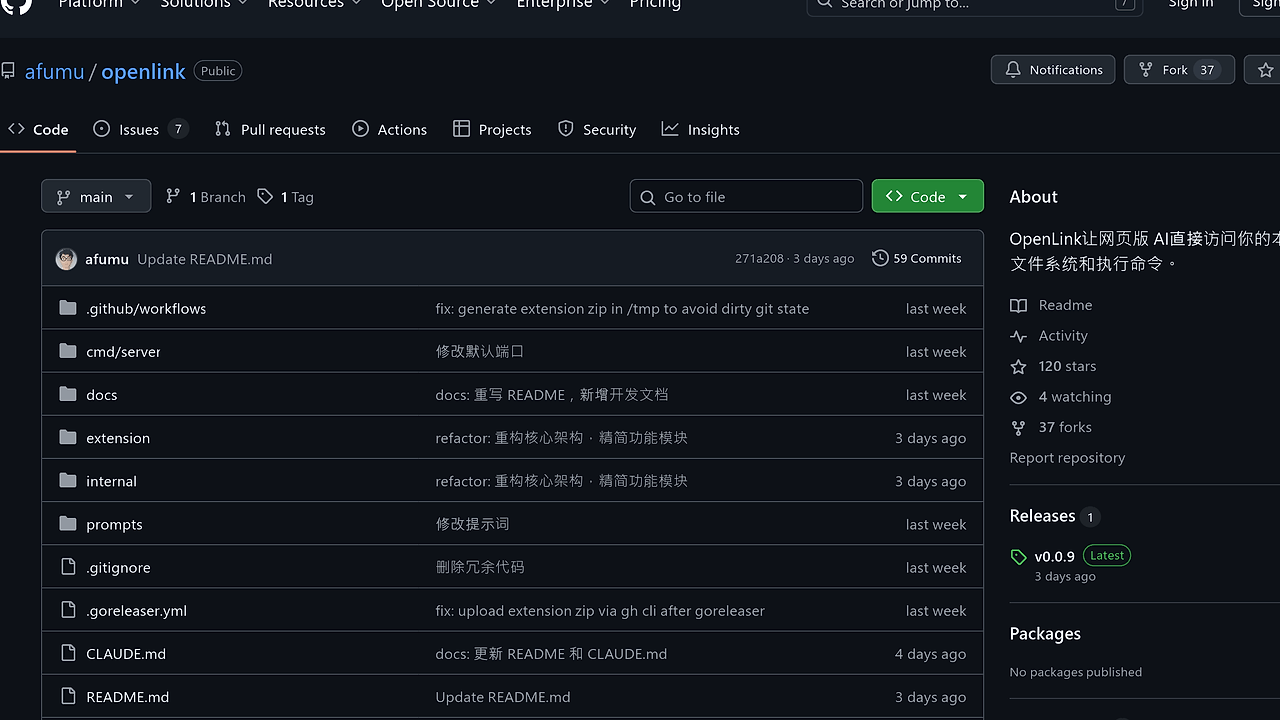The image size is (1280, 720).
Task: Click the repository book icon beside afumu
Action: point(8,71)
